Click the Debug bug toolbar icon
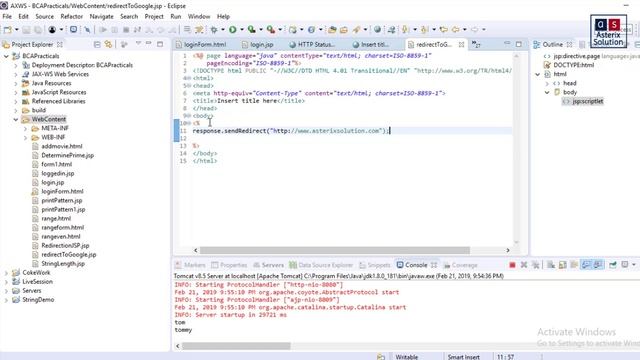The image size is (640, 360). click(x=214, y=29)
